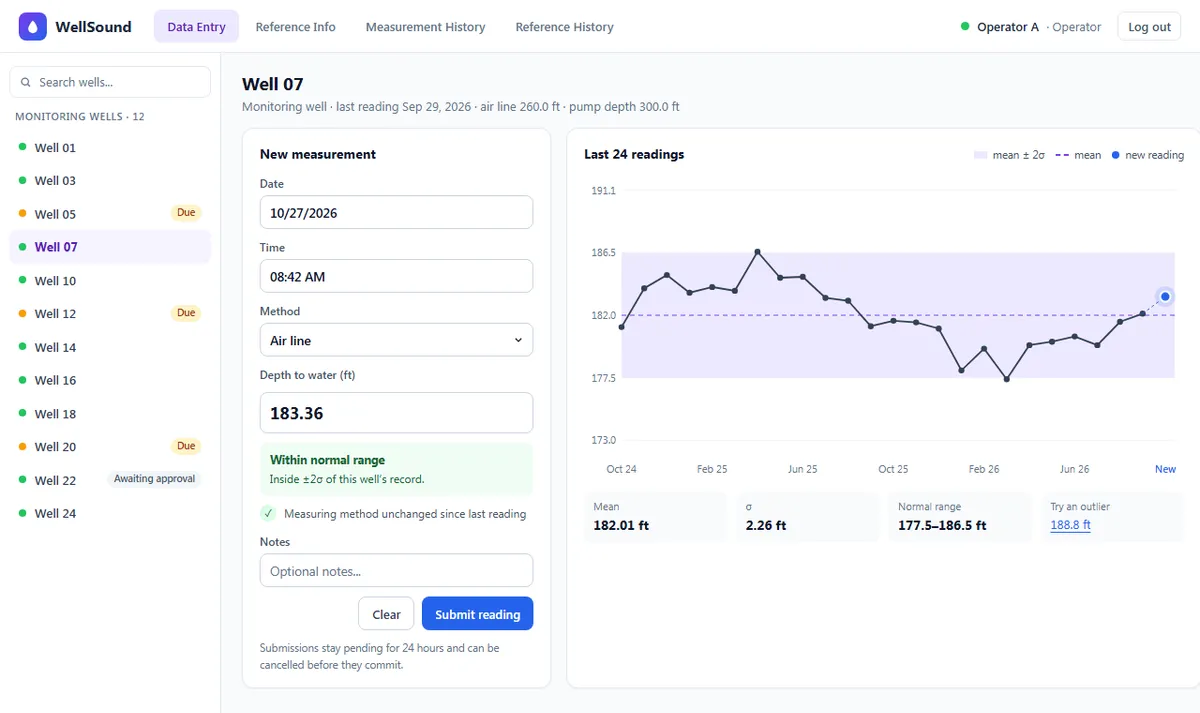This screenshot has height=713, width=1200.
Task: Open the Method dropdown set to Air line
Action: (x=396, y=340)
